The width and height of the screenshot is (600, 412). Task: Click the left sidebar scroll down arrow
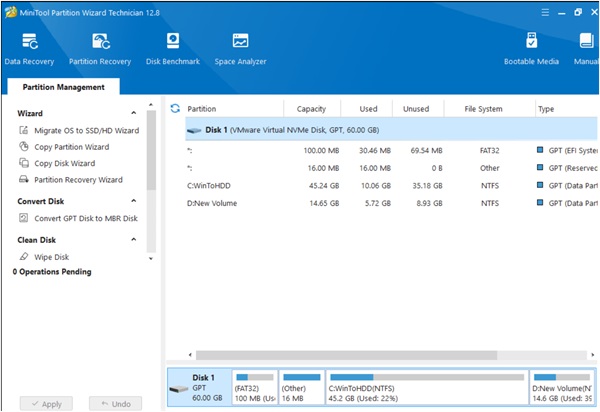pyautogui.click(x=151, y=259)
